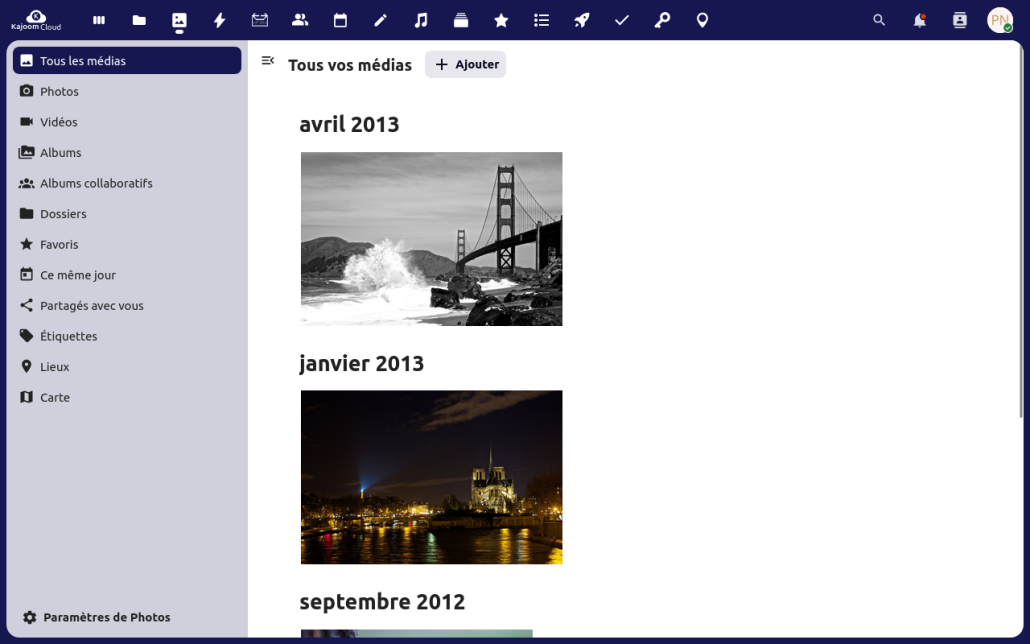Viewport: 1030px width, 644px height.
Task: Open the Albums collaboratifs section
Action: click(95, 183)
